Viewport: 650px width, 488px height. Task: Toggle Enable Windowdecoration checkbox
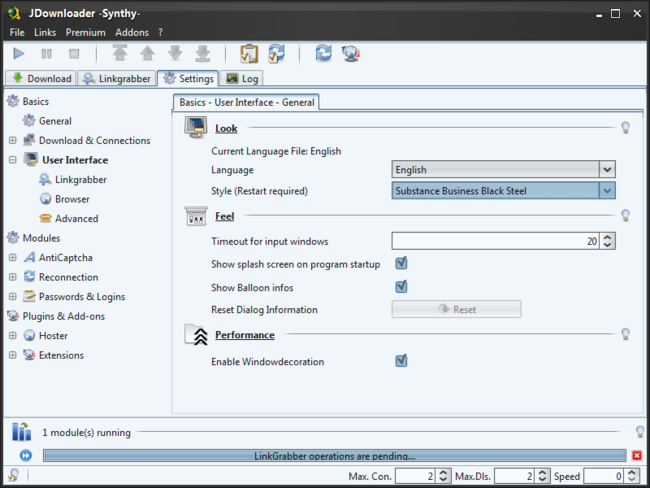click(x=401, y=361)
